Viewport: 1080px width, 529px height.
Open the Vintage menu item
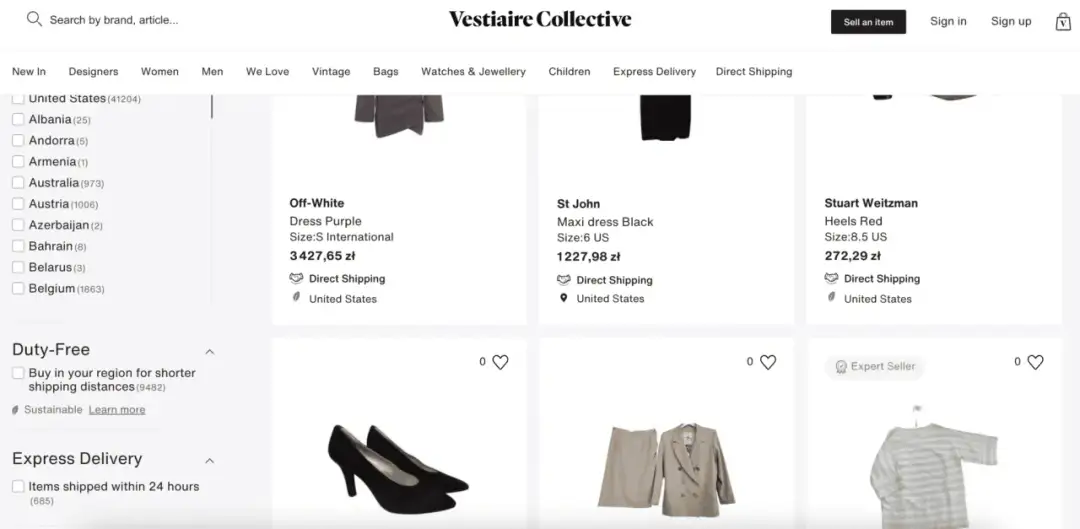click(x=331, y=72)
